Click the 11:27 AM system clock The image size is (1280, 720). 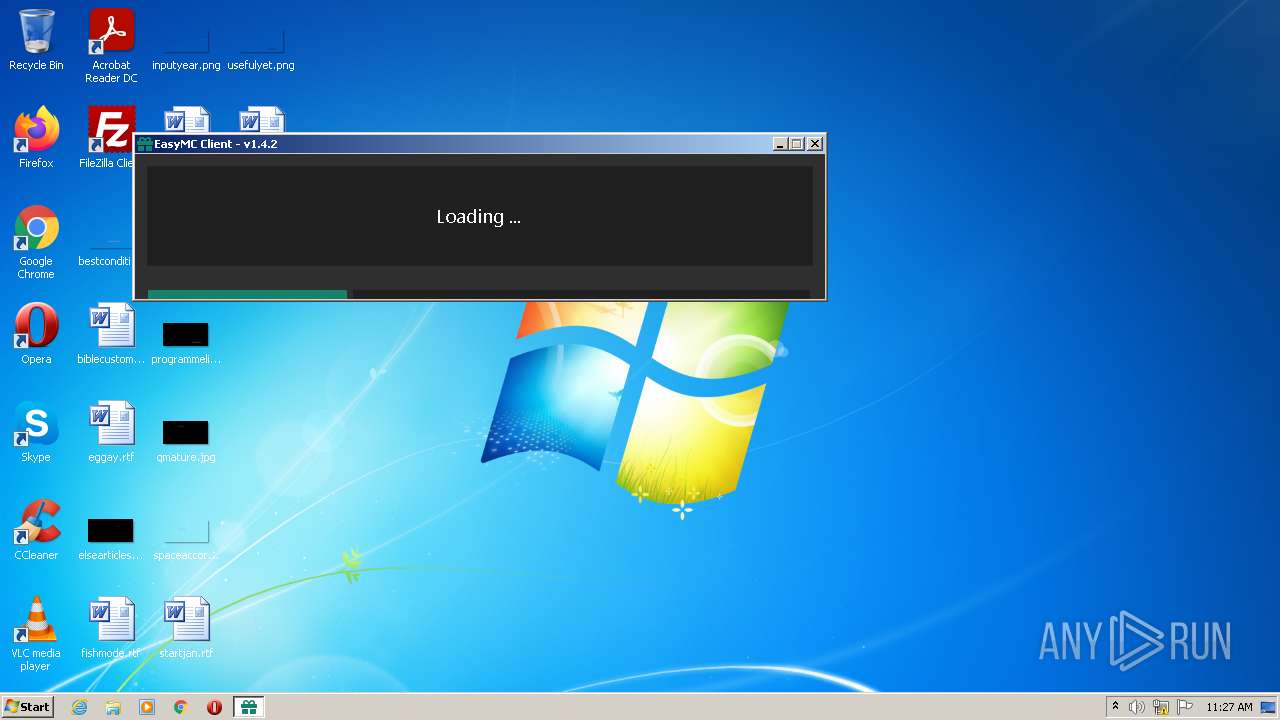[1229, 707]
